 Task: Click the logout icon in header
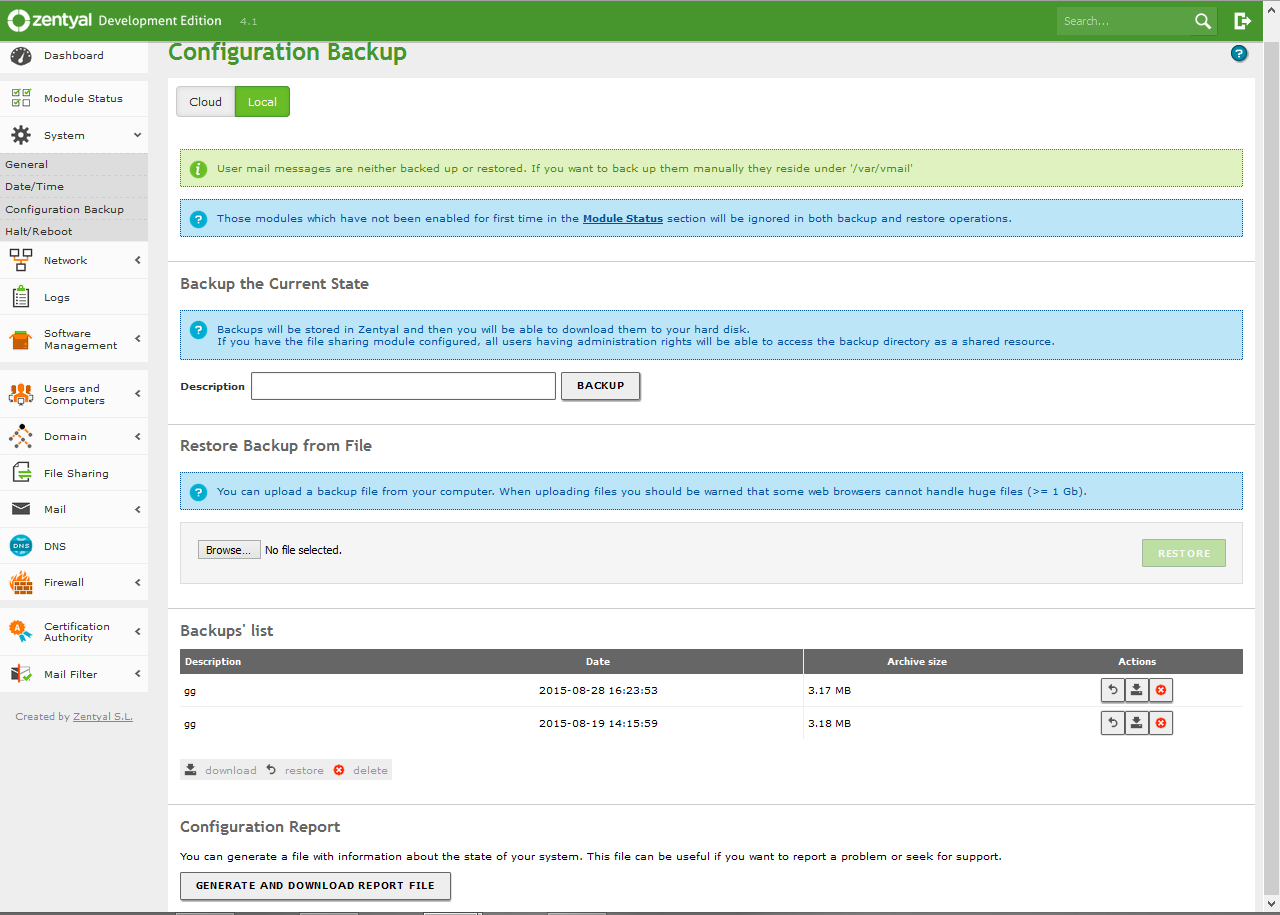point(1243,21)
